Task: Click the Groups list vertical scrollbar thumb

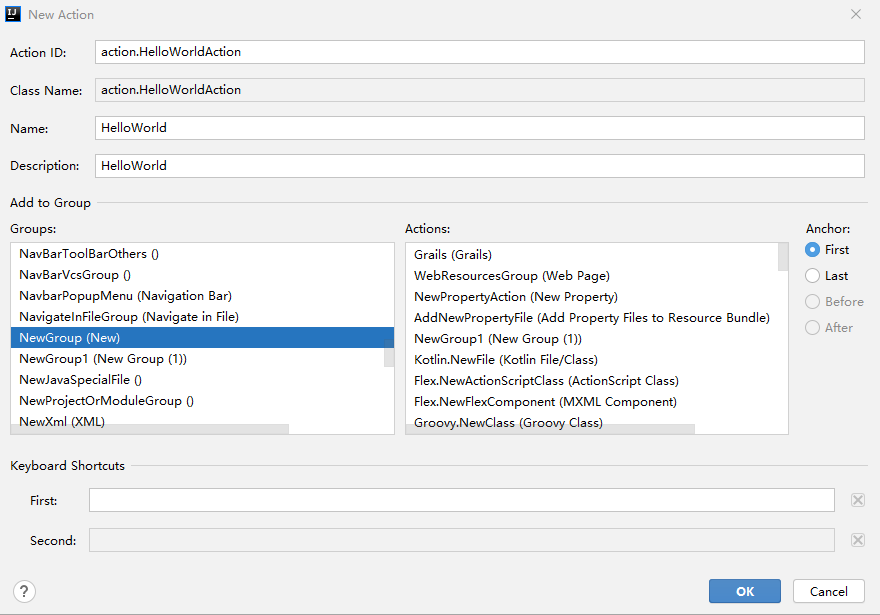Action: [389, 353]
